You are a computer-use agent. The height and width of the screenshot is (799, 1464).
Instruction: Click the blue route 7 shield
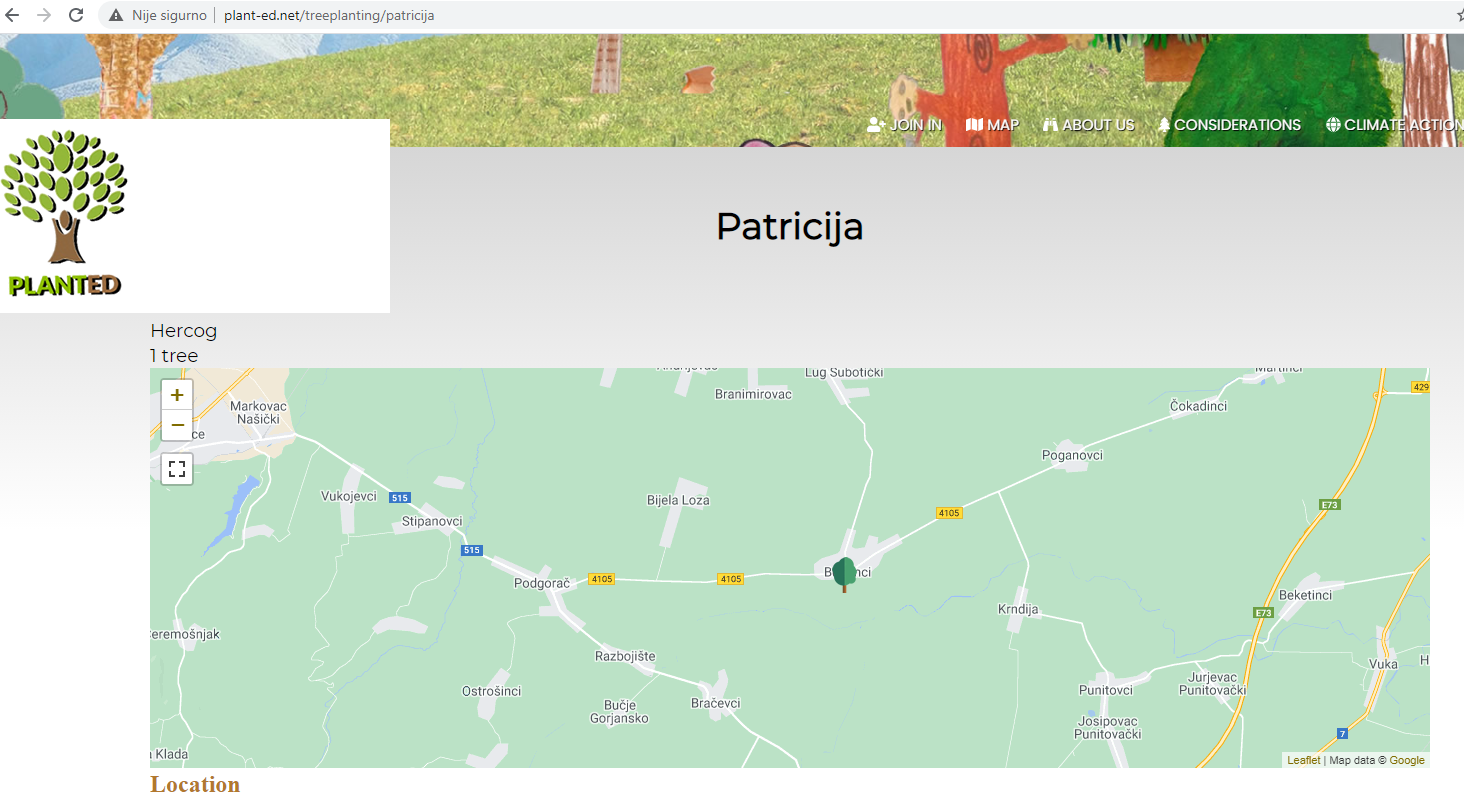pos(1342,734)
